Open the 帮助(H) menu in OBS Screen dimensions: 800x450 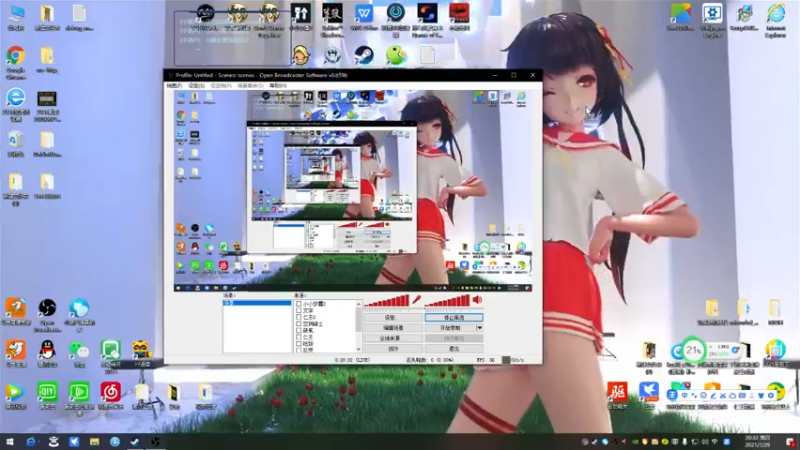(x=278, y=86)
